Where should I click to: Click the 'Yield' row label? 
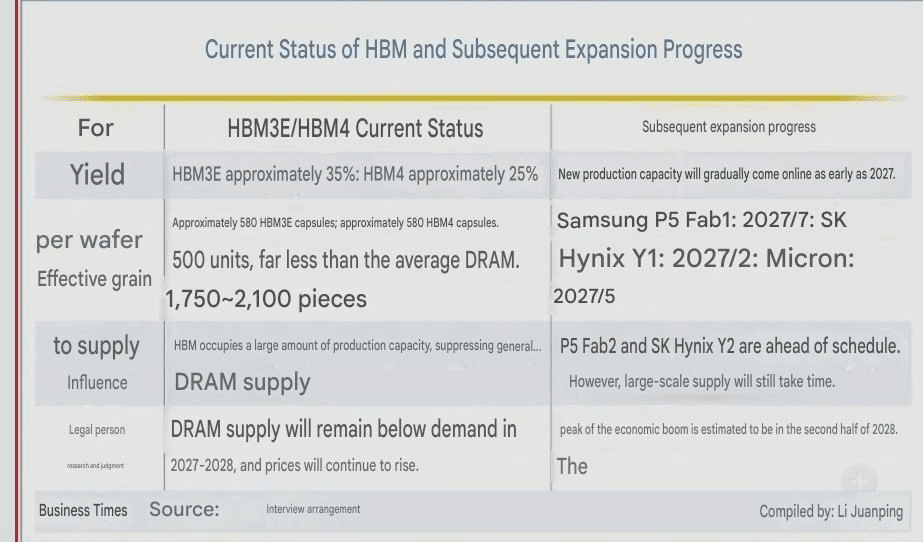click(x=97, y=175)
